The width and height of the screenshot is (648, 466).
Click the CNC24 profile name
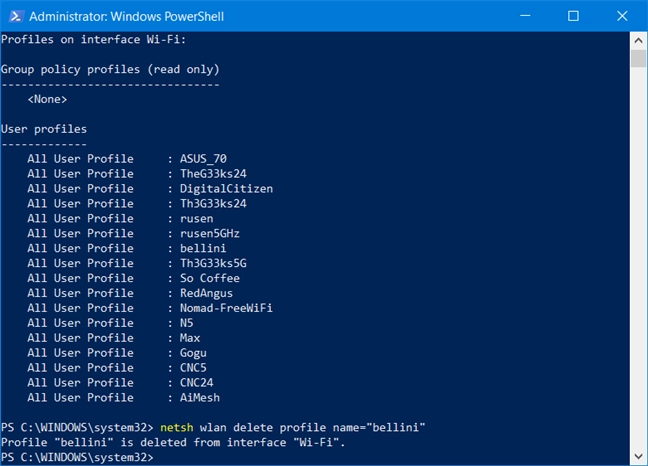pyautogui.click(x=196, y=383)
